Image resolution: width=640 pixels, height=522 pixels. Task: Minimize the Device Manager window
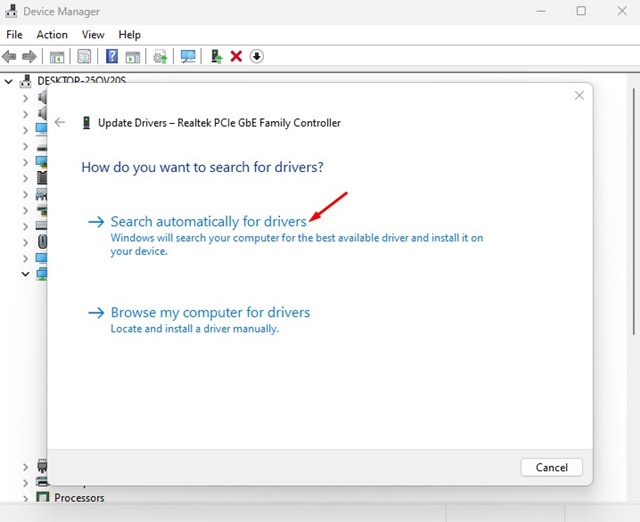541,11
